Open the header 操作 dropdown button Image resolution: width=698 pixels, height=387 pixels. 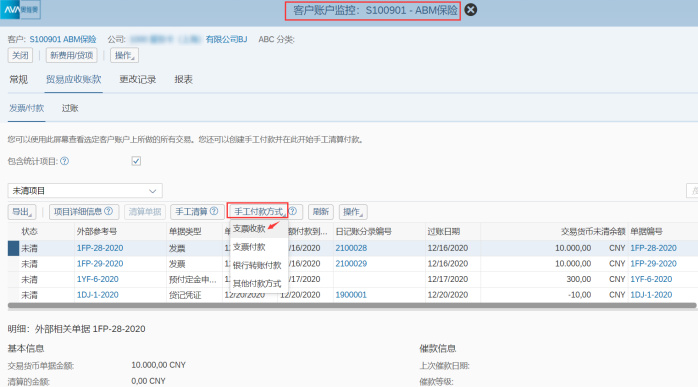tap(125, 55)
